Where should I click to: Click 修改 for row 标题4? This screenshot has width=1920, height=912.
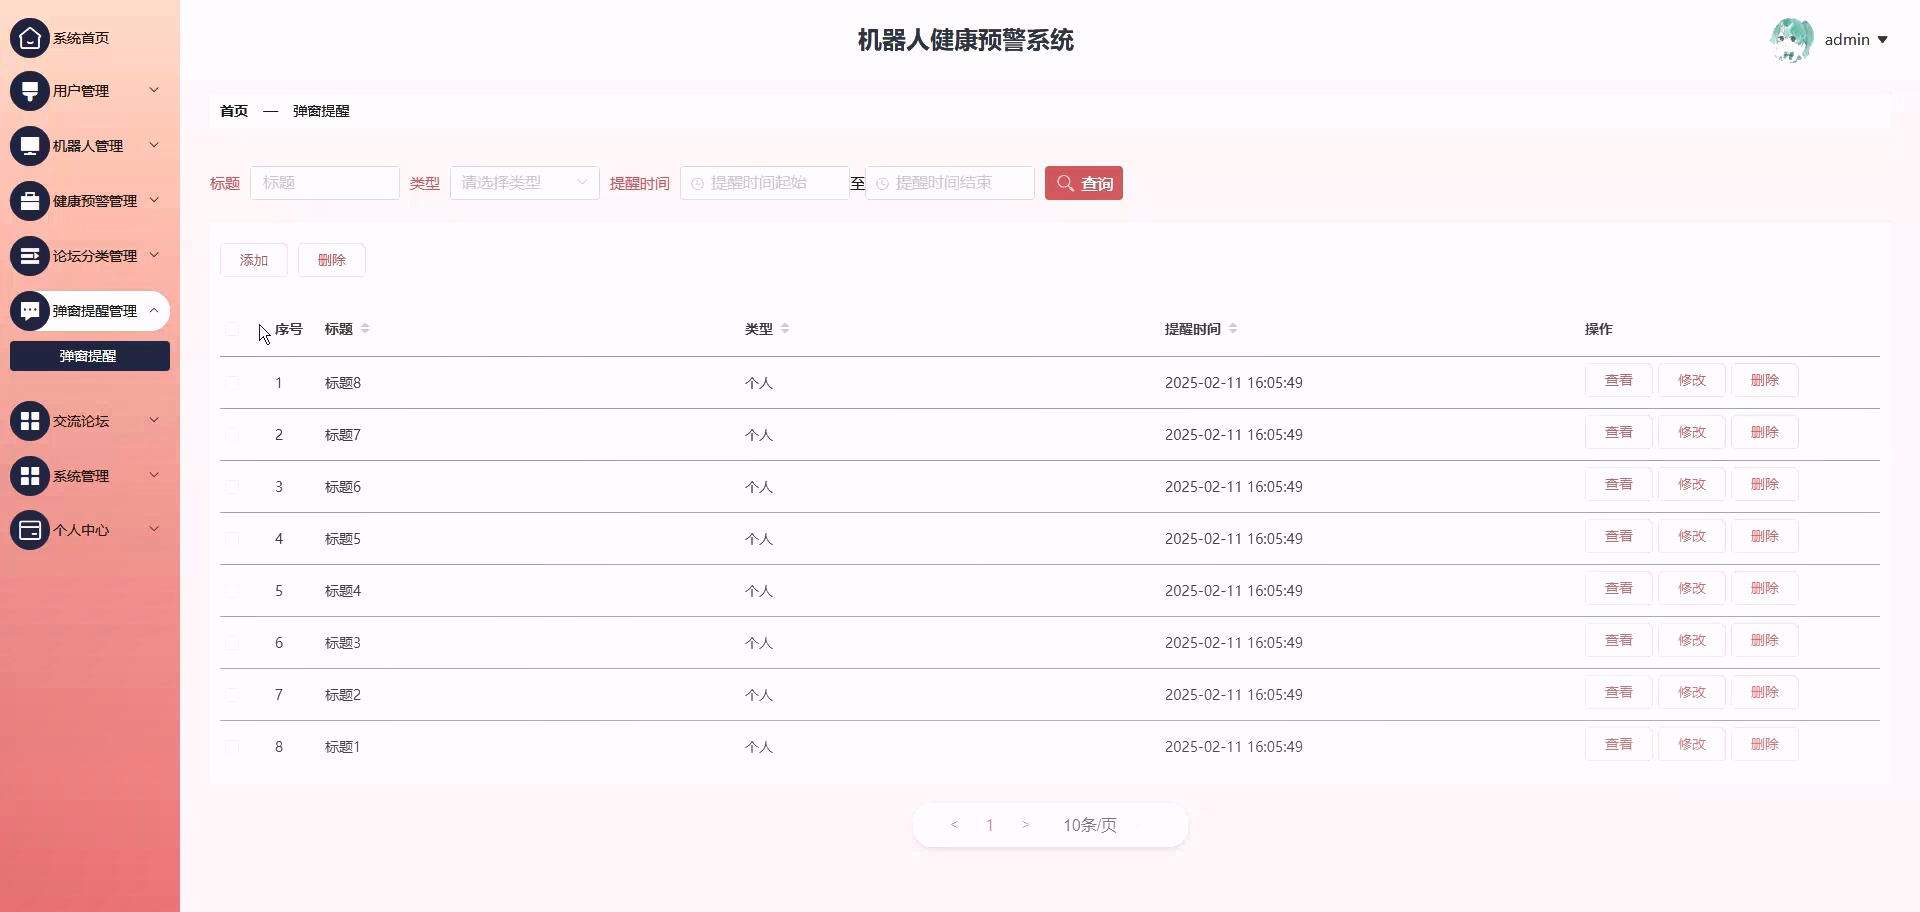(1692, 588)
